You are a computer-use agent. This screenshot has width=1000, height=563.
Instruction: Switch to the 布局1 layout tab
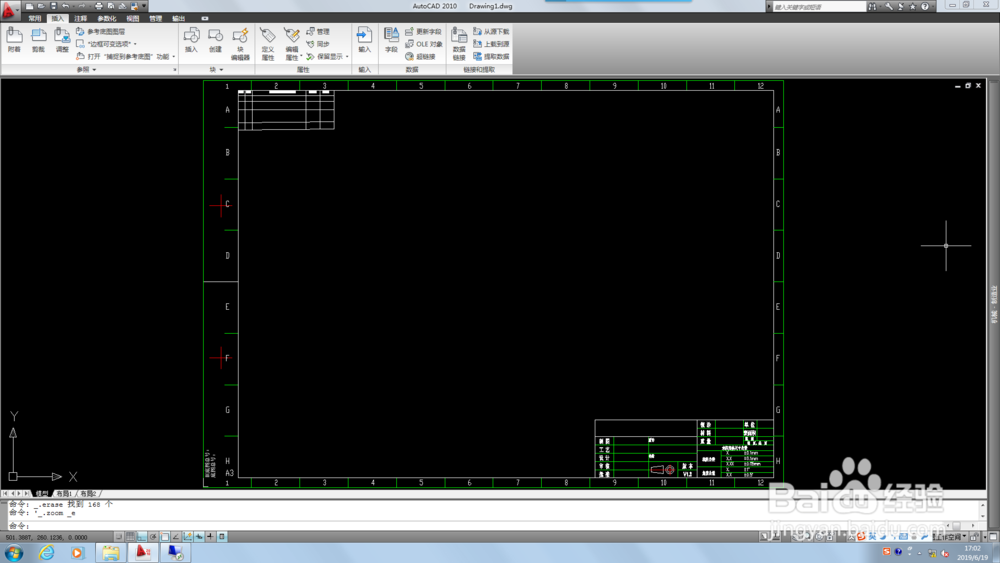(x=64, y=494)
